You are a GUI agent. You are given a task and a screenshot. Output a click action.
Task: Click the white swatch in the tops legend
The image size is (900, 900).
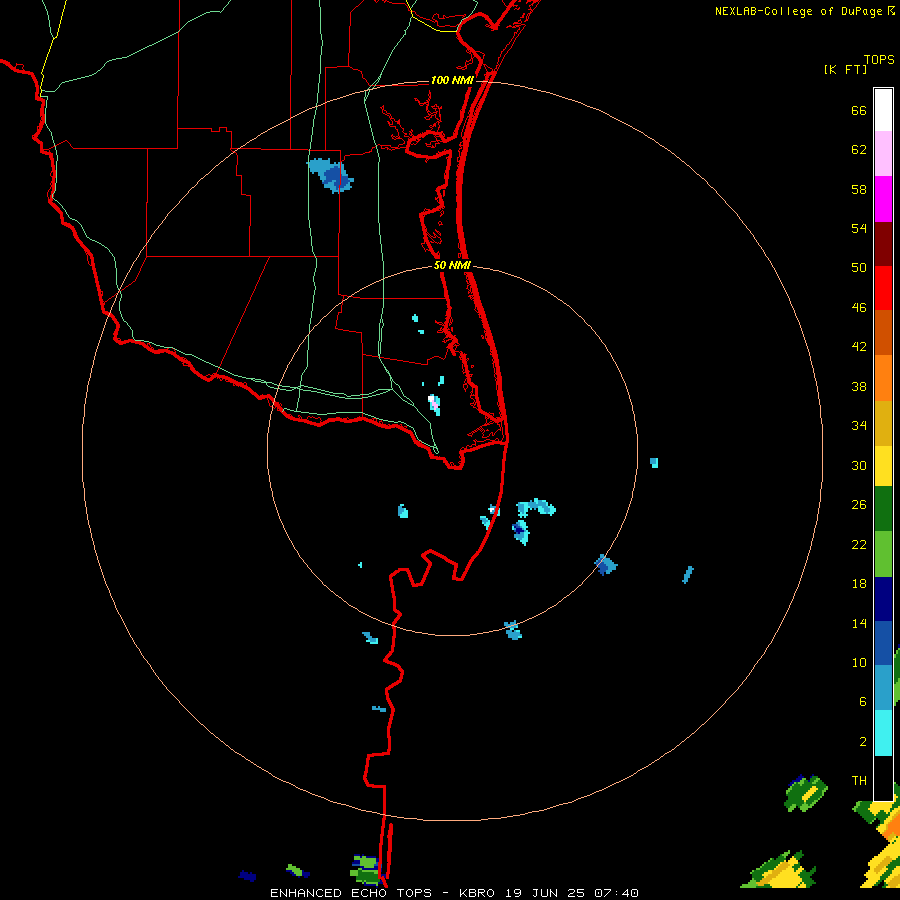(x=883, y=110)
